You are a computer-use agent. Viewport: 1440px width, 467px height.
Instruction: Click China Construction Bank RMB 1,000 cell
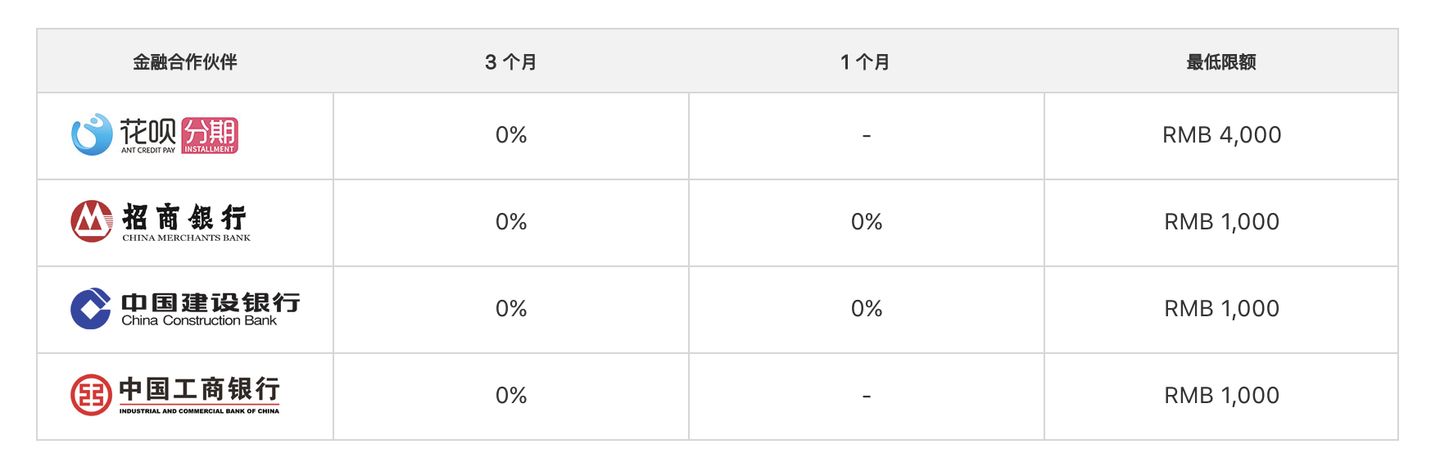click(1221, 309)
